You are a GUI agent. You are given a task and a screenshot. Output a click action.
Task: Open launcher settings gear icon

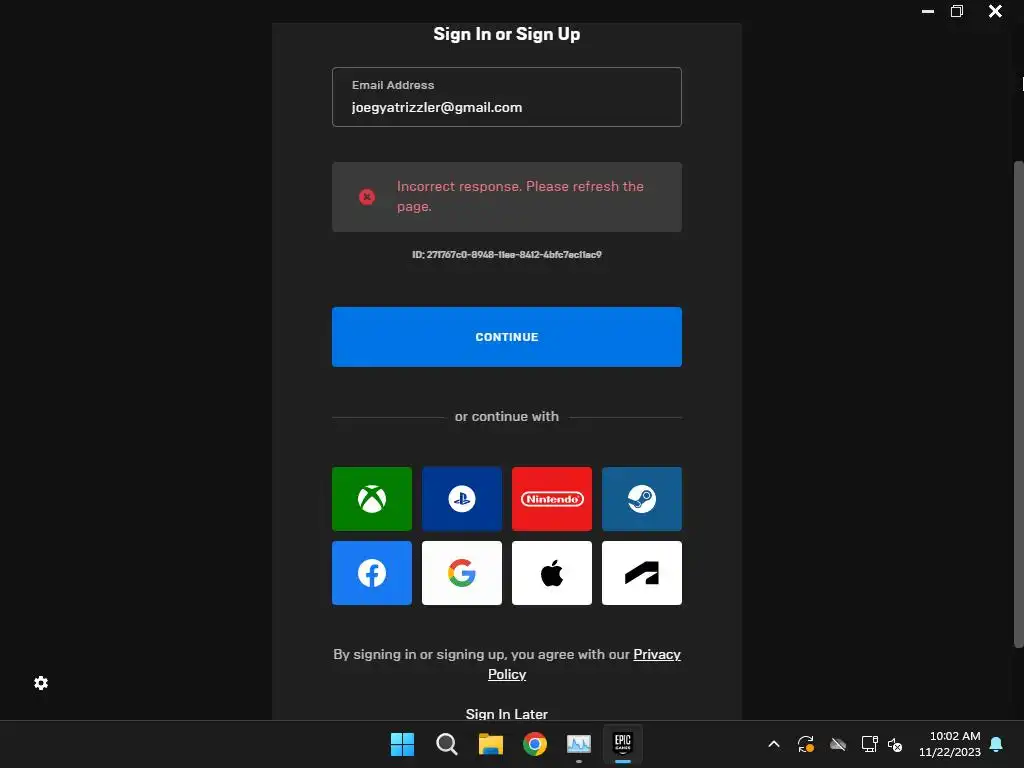click(41, 683)
